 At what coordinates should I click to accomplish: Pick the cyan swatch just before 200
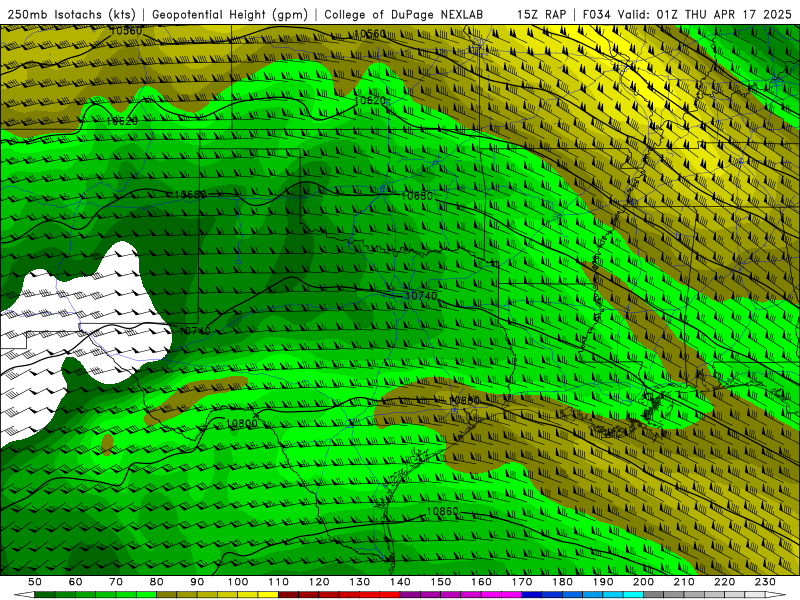pos(633,594)
